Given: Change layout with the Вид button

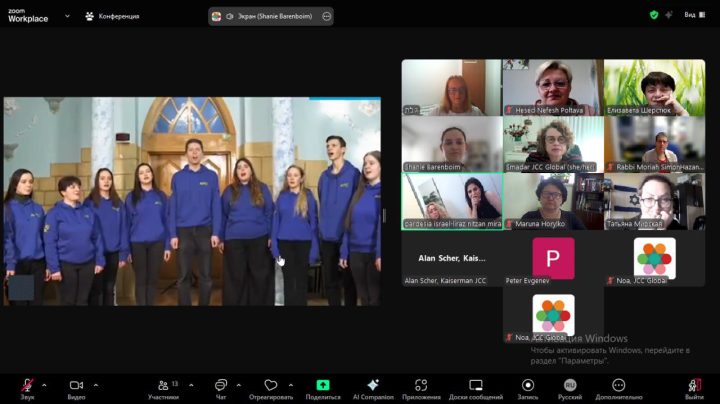Looking at the screenshot, I should [x=695, y=15].
